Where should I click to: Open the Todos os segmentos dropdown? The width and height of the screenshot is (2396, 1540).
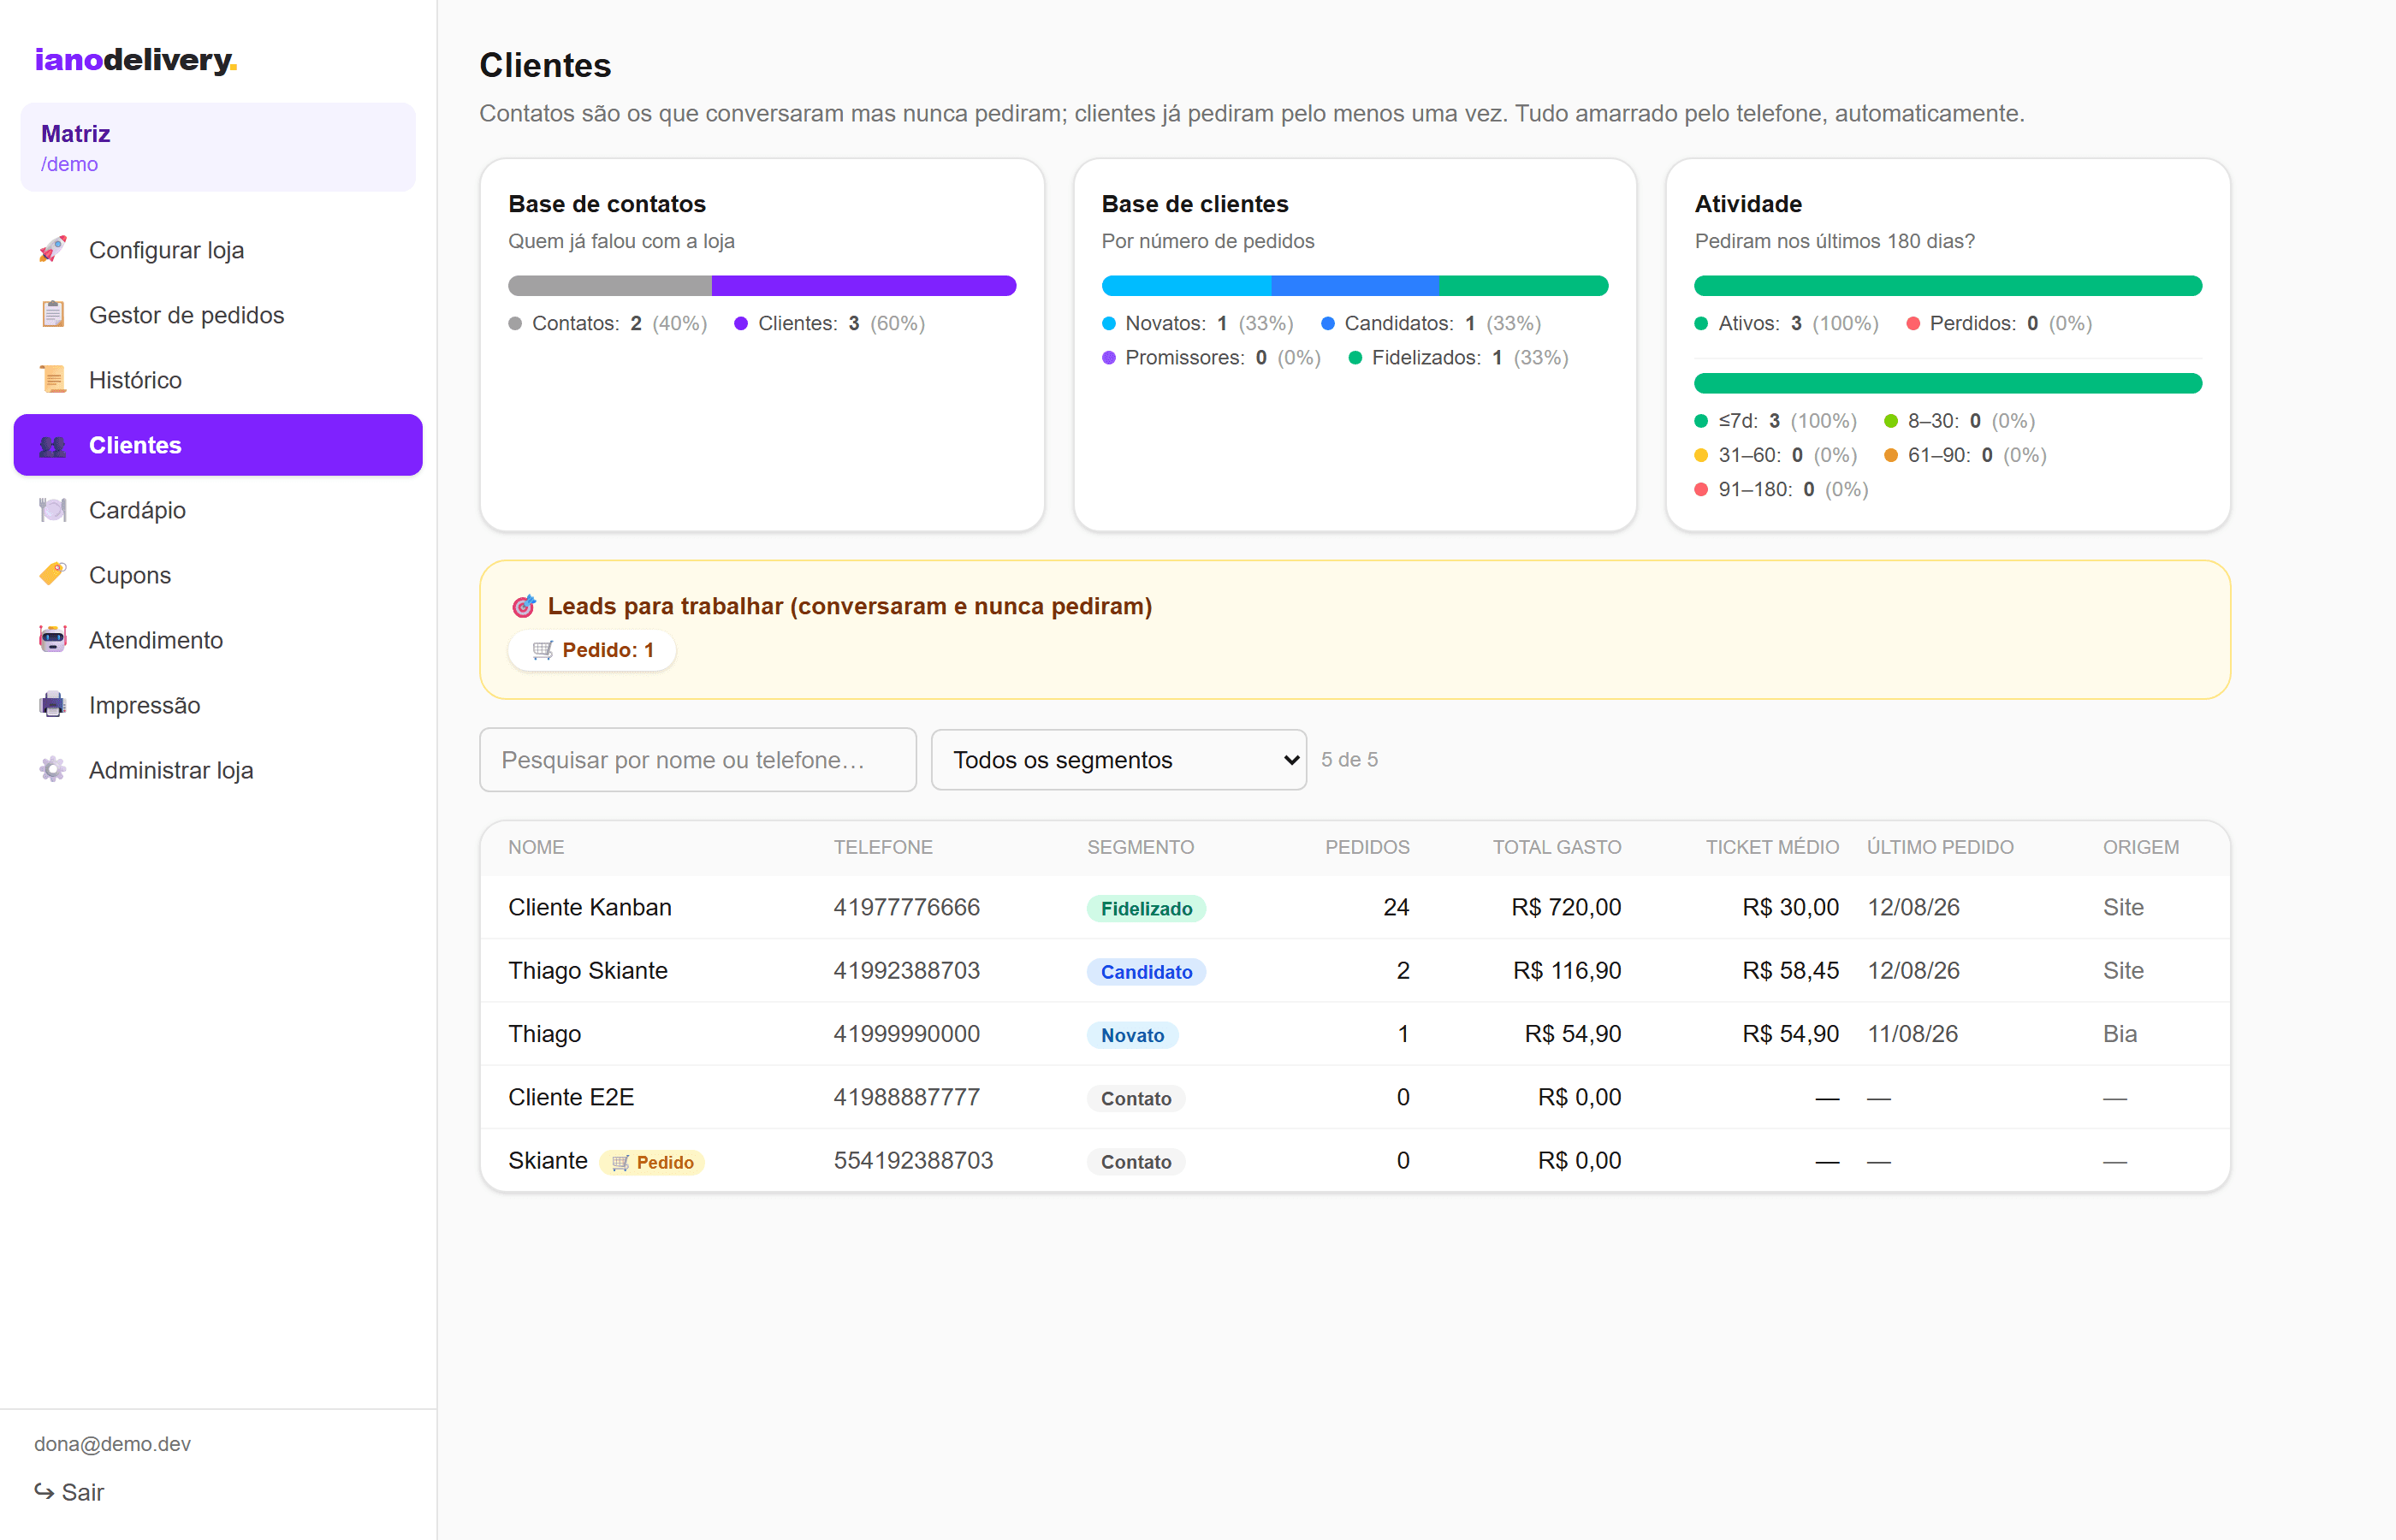point(1119,760)
